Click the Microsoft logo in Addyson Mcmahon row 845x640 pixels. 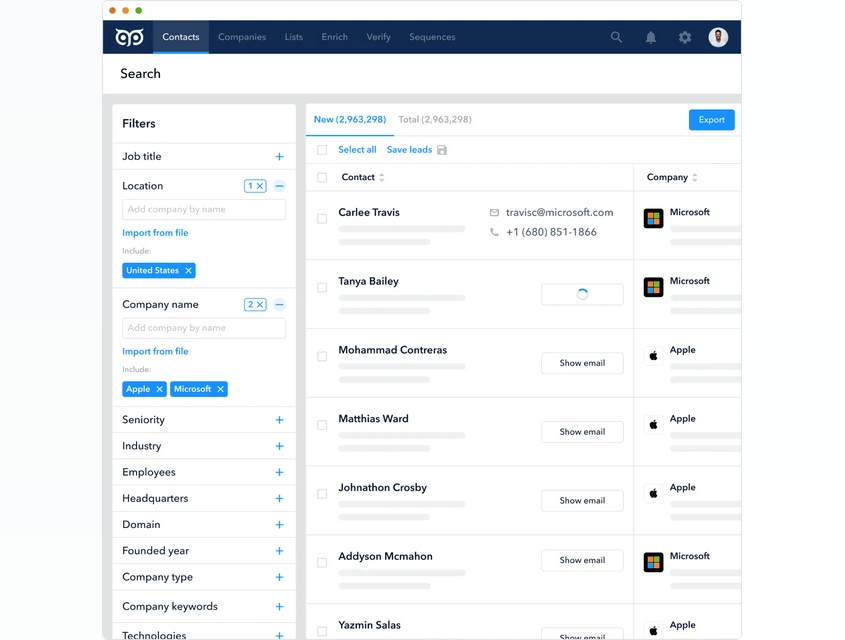coord(653,562)
